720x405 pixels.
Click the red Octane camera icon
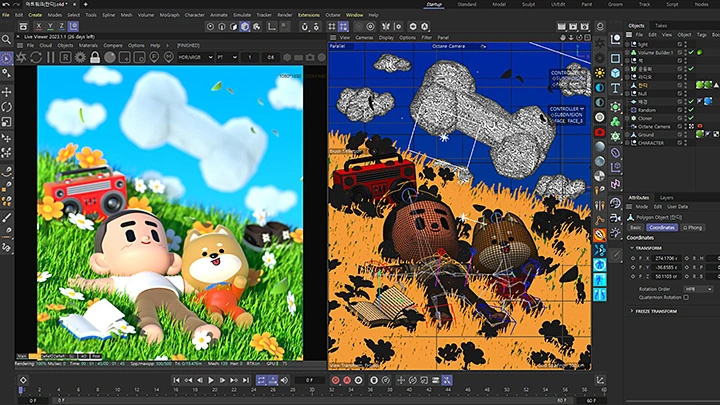click(x=600, y=132)
